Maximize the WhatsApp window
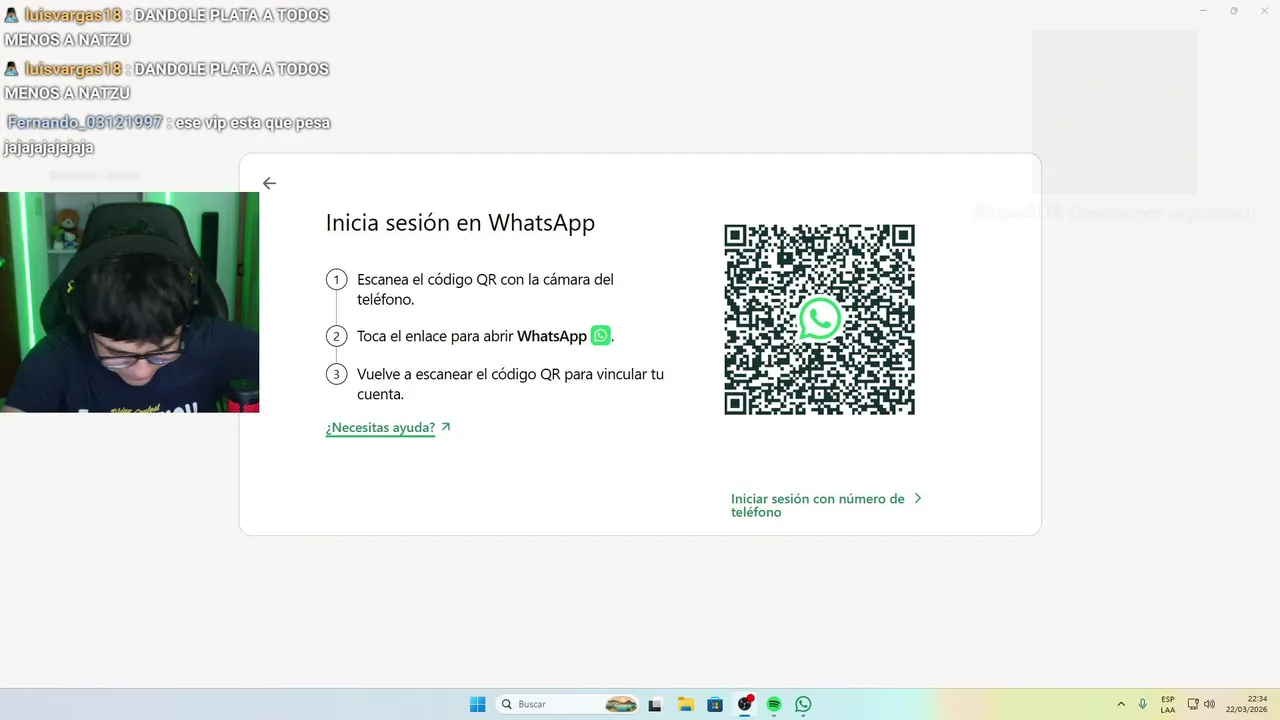The width and height of the screenshot is (1280, 720). click(1233, 10)
